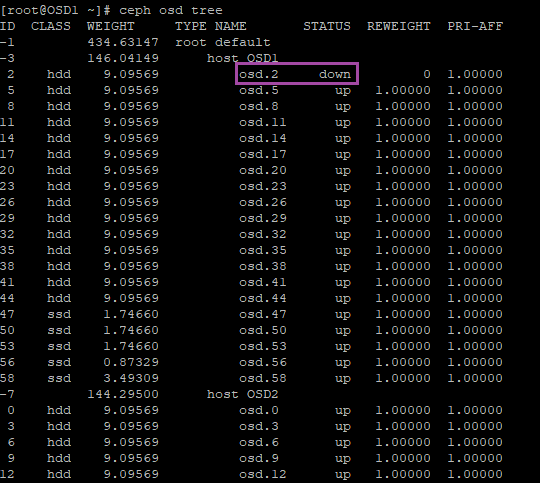This screenshot has width=540, height=483.
Task: Click the WEIGHT column header
Action: click(x=111, y=26)
